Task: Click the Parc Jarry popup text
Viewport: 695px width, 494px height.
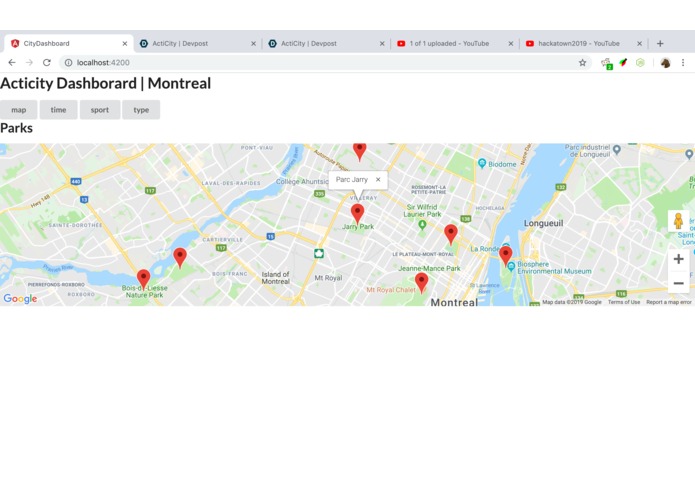Action: click(x=351, y=179)
